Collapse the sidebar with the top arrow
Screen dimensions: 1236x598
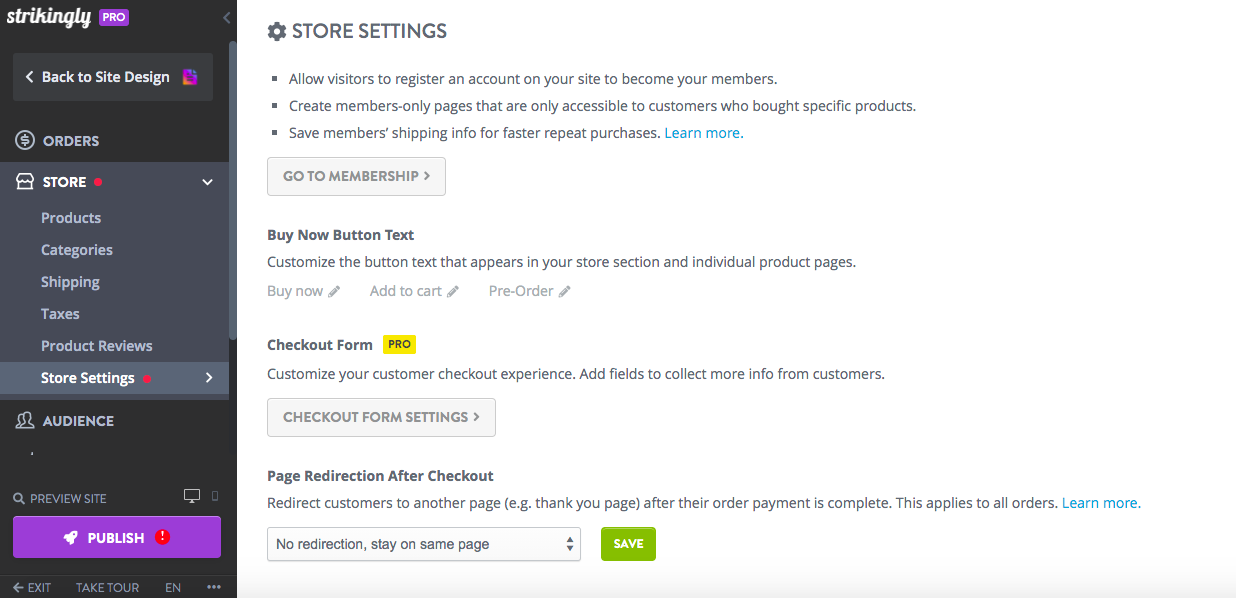pyautogui.click(x=226, y=18)
